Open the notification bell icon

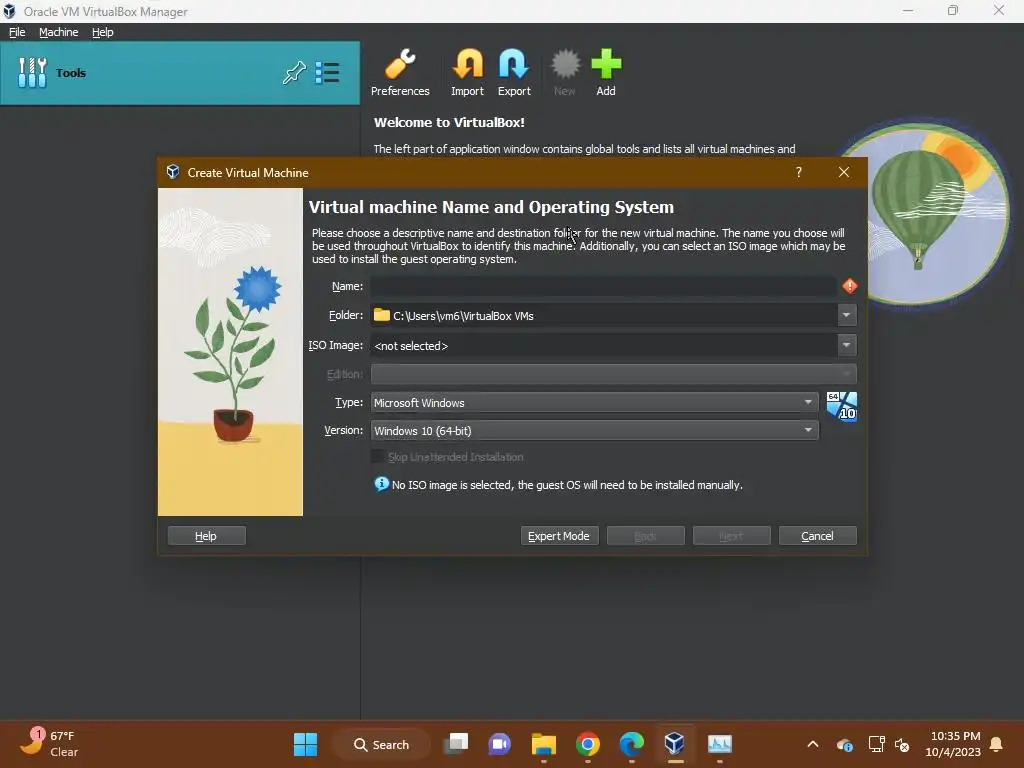[x=997, y=744]
